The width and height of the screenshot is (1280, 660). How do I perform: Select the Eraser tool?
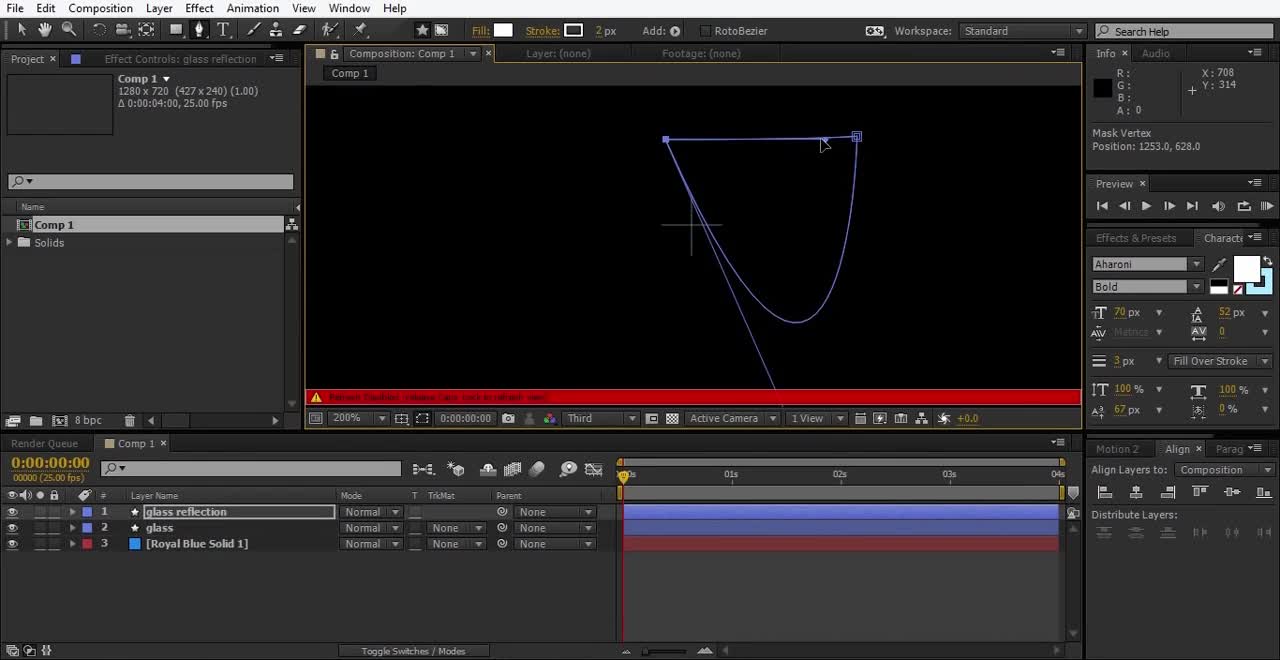click(299, 30)
